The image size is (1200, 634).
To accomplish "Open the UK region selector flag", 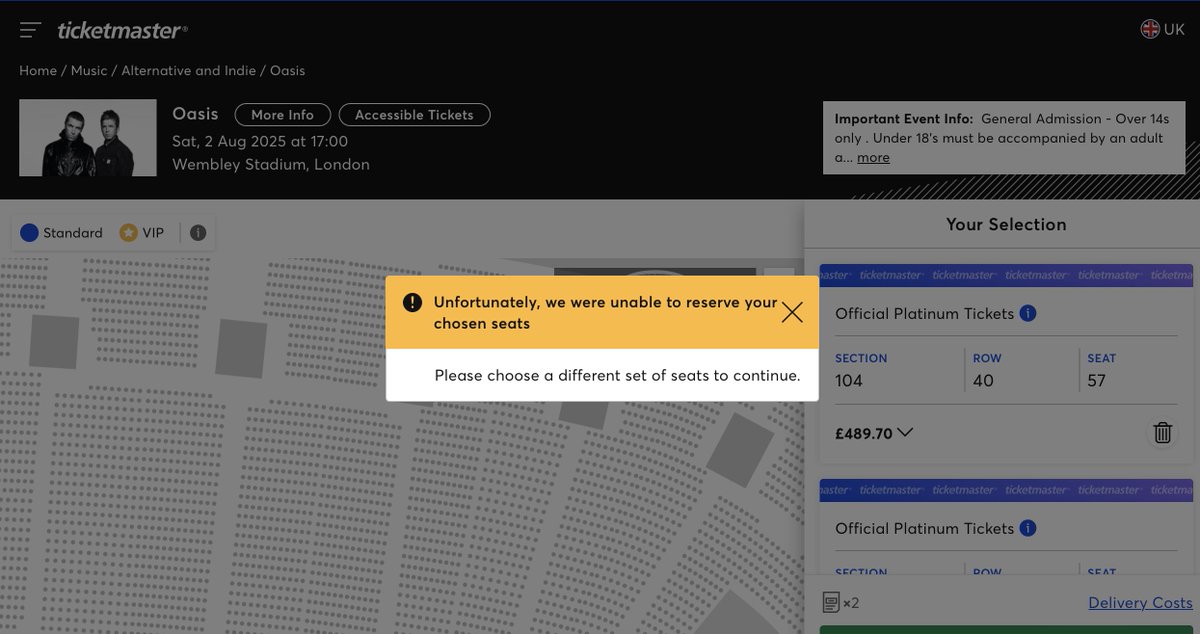I will point(1150,29).
